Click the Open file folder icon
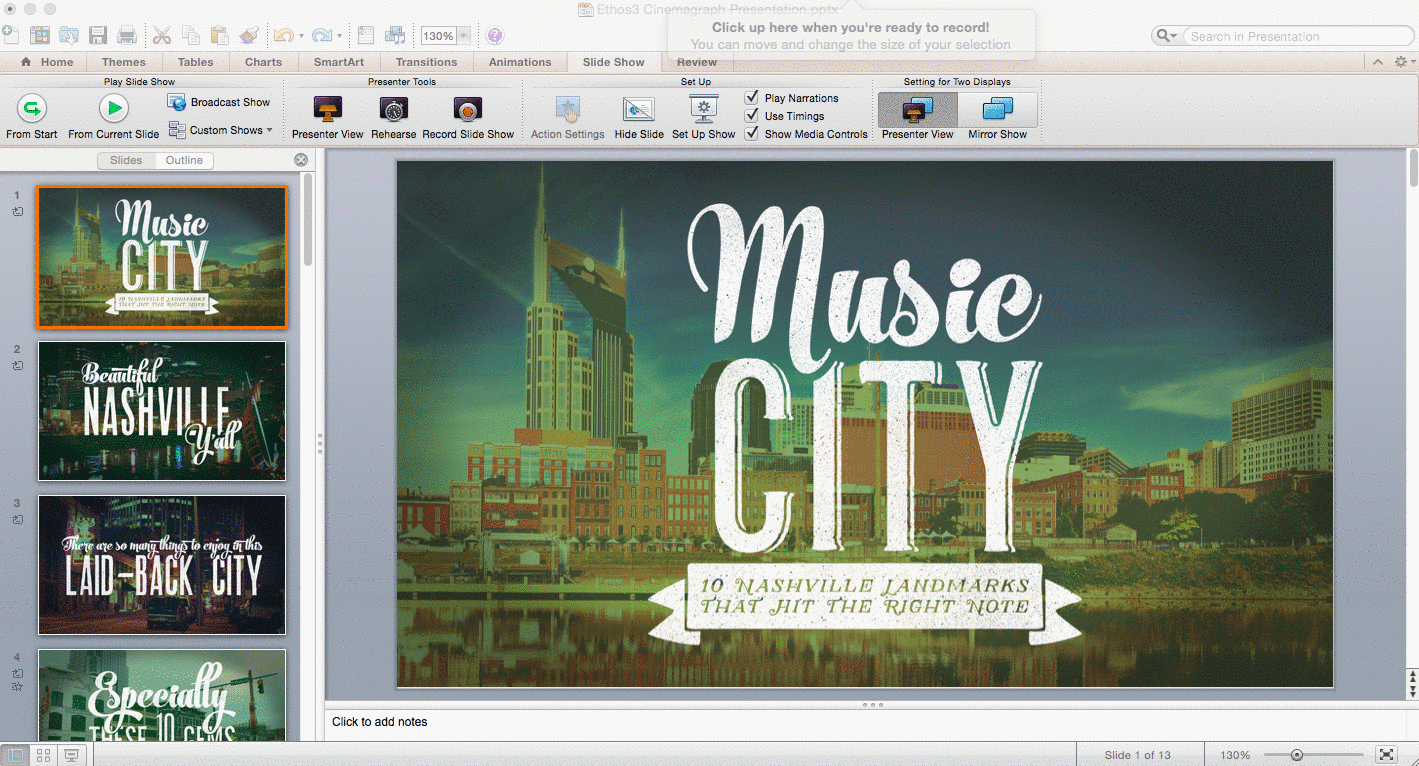Screen dimensions: 1419x766 (x=69, y=35)
